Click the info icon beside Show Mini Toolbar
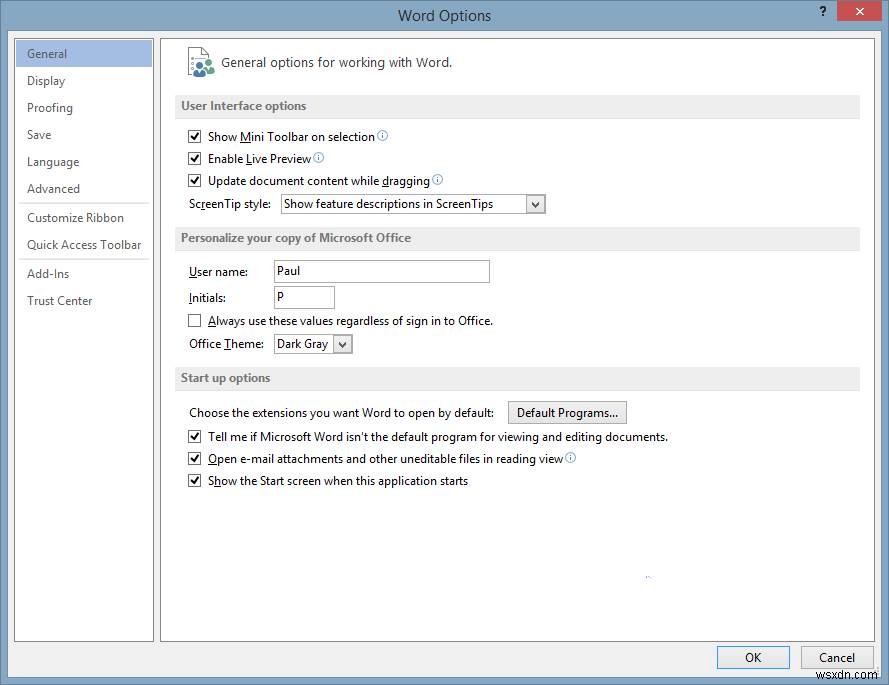The height and width of the screenshot is (685, 889). pyautogui.click(x=383, y=136)
